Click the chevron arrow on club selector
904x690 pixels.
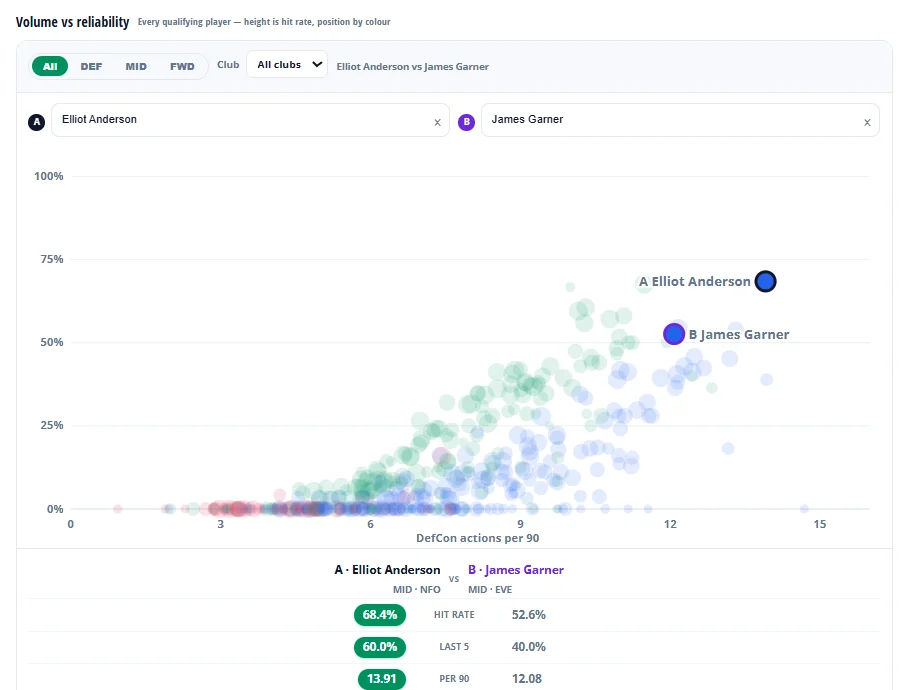(x=317, y=64)
